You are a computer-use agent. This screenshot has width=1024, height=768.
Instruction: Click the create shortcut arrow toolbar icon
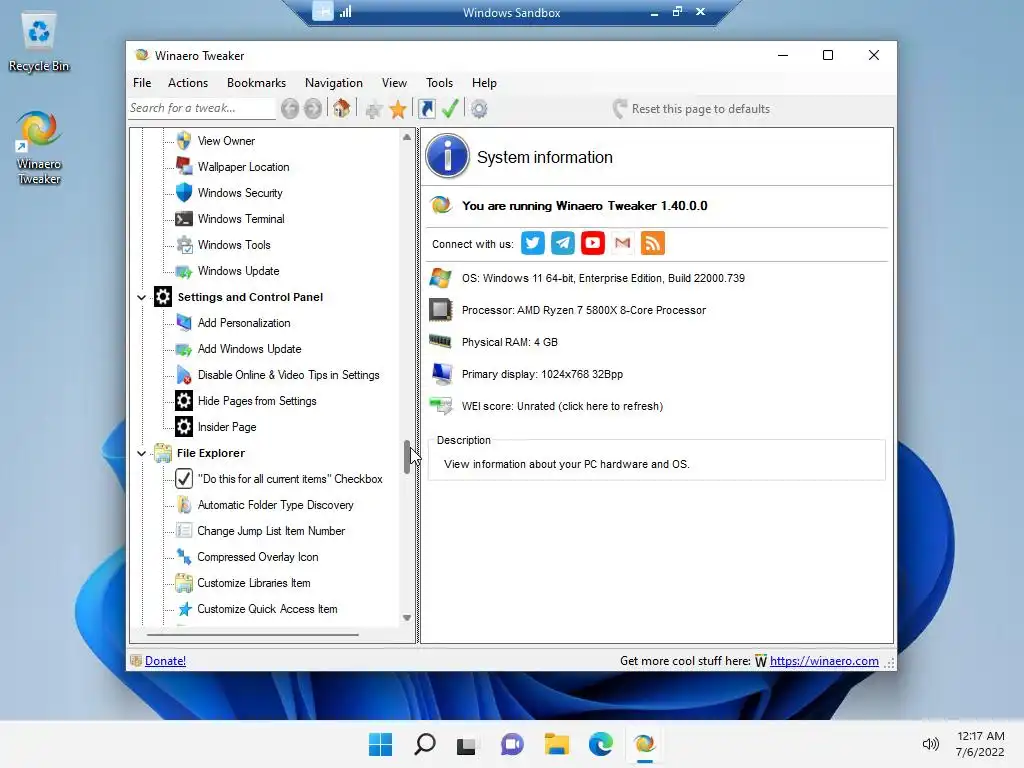427,109
